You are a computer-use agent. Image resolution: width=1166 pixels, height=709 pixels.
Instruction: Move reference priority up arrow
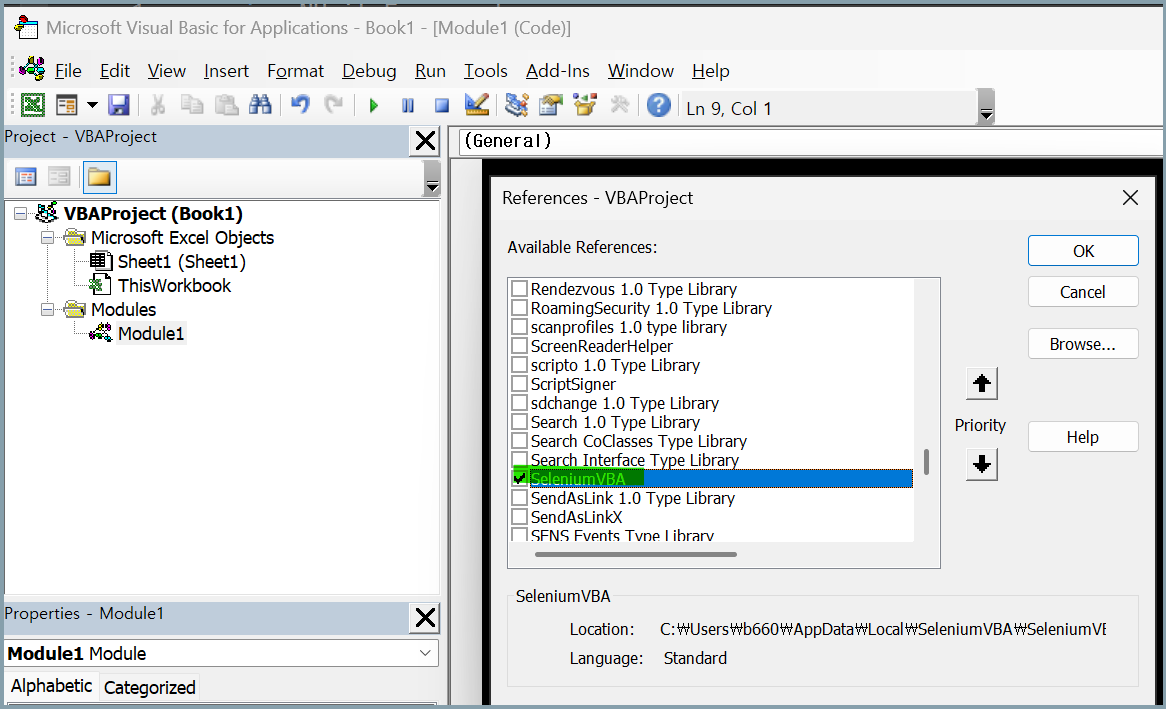[x=982, y=384]
